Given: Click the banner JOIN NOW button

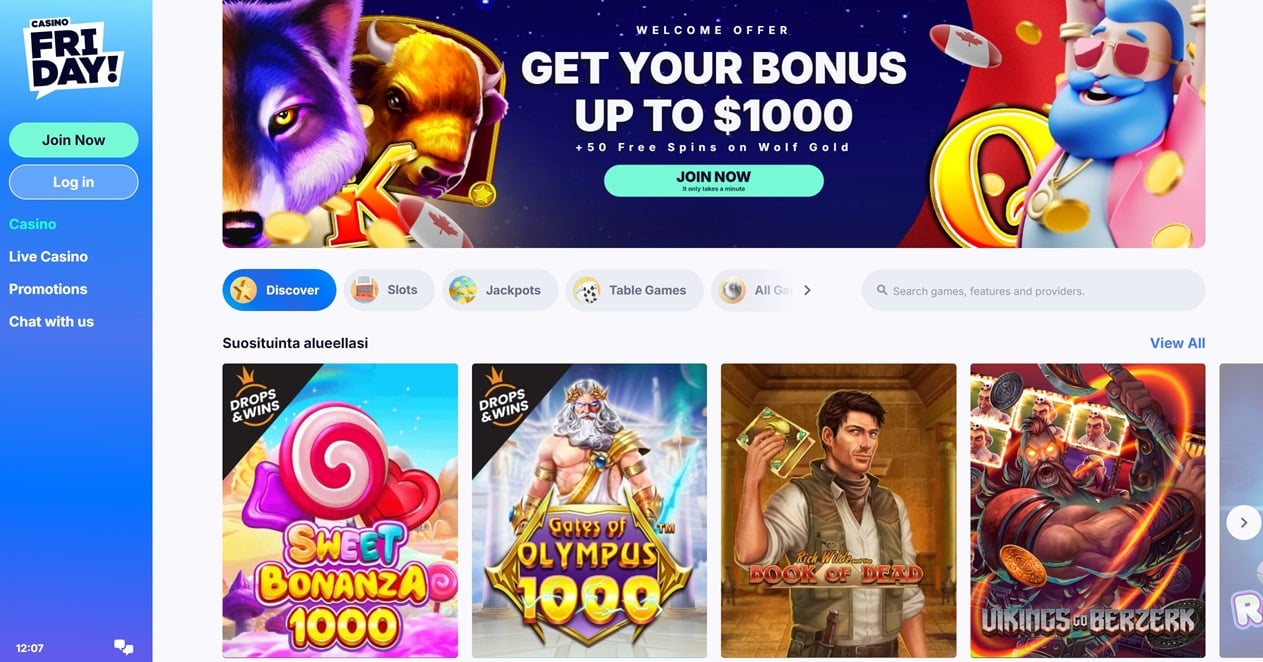Looking at the screenshot, I should tap(714, 180).
